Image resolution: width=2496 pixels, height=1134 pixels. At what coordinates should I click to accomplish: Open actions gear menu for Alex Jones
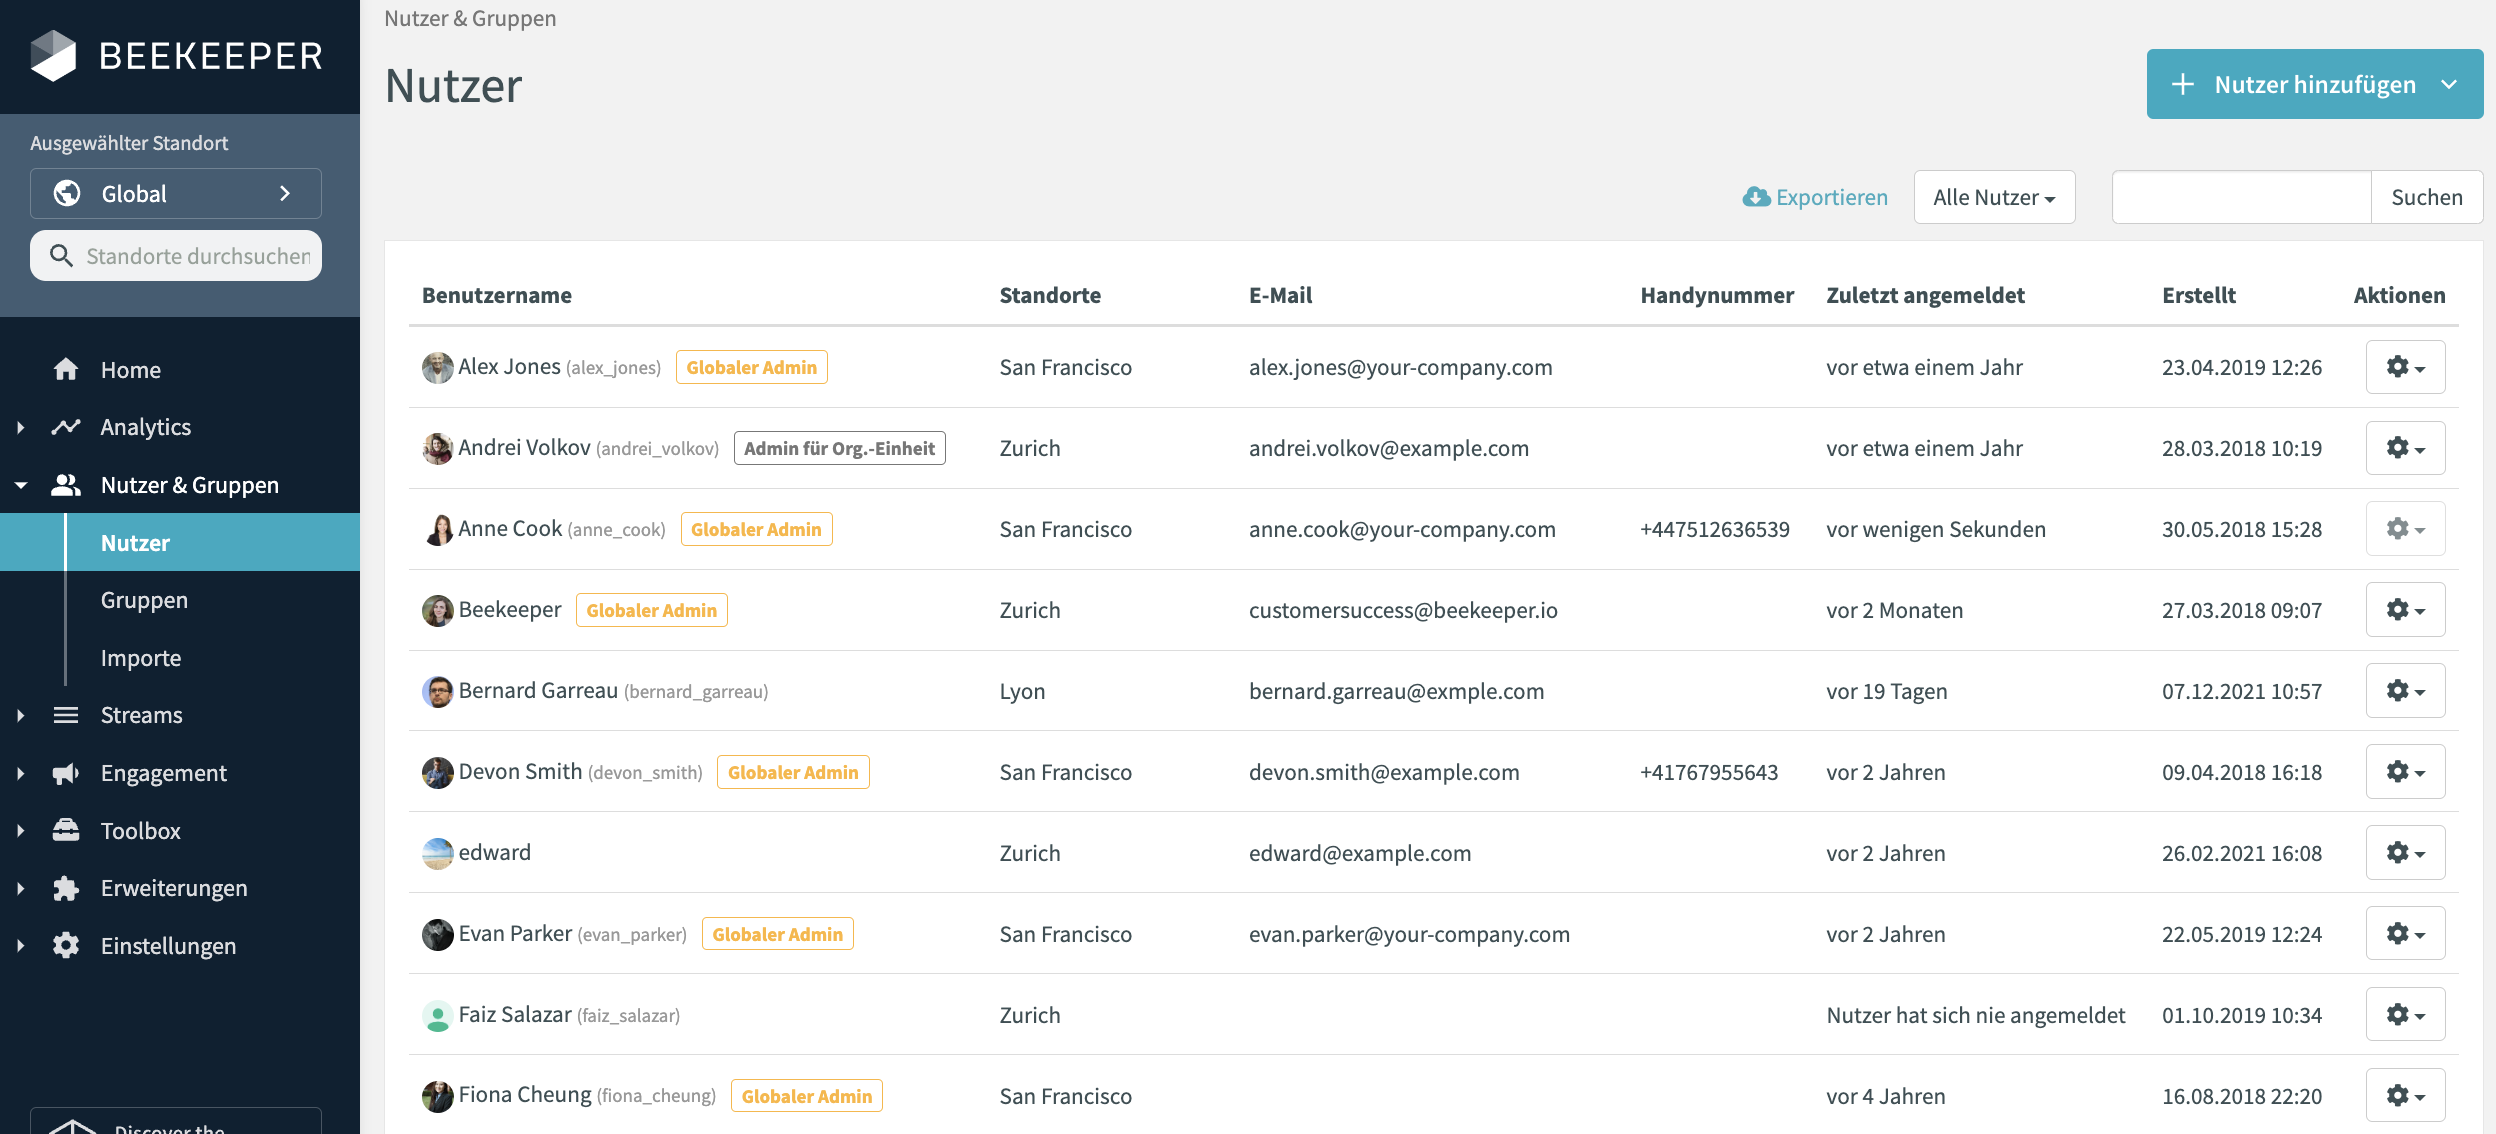pos(2406,367)
